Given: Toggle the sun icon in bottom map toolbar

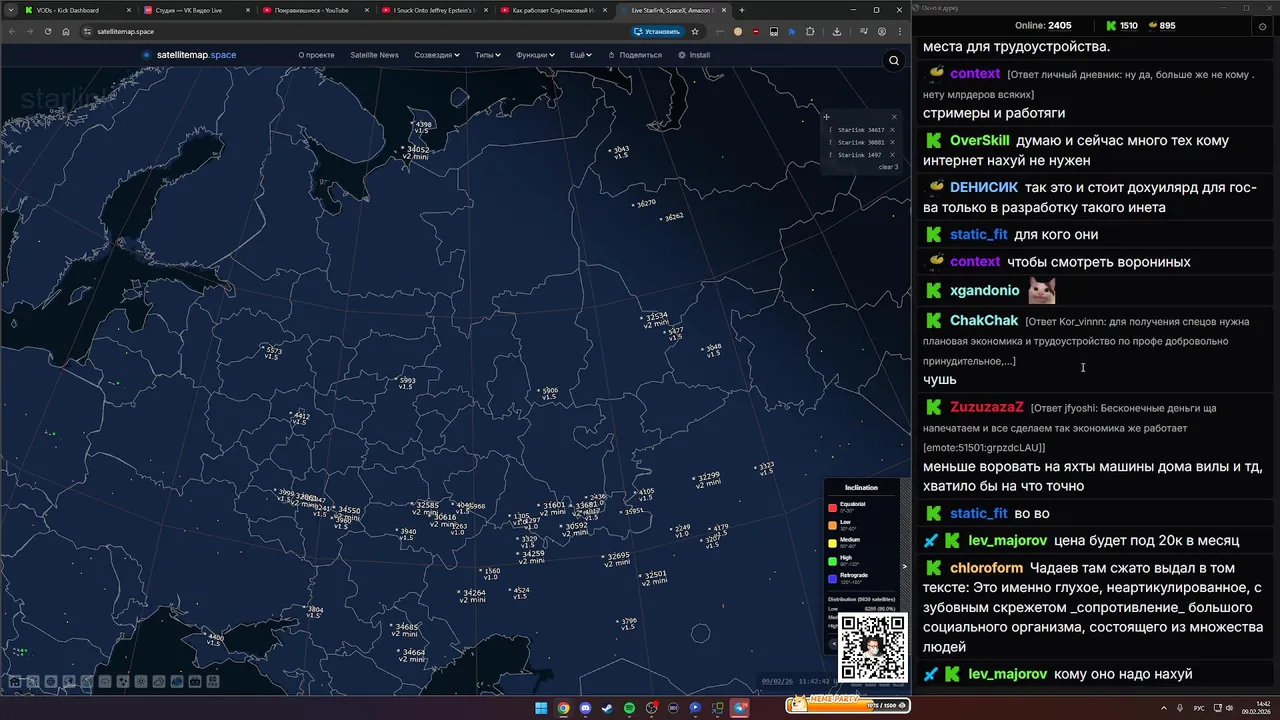Looking at the screenshot, I should pyautogui.click(x=141, y=682).
